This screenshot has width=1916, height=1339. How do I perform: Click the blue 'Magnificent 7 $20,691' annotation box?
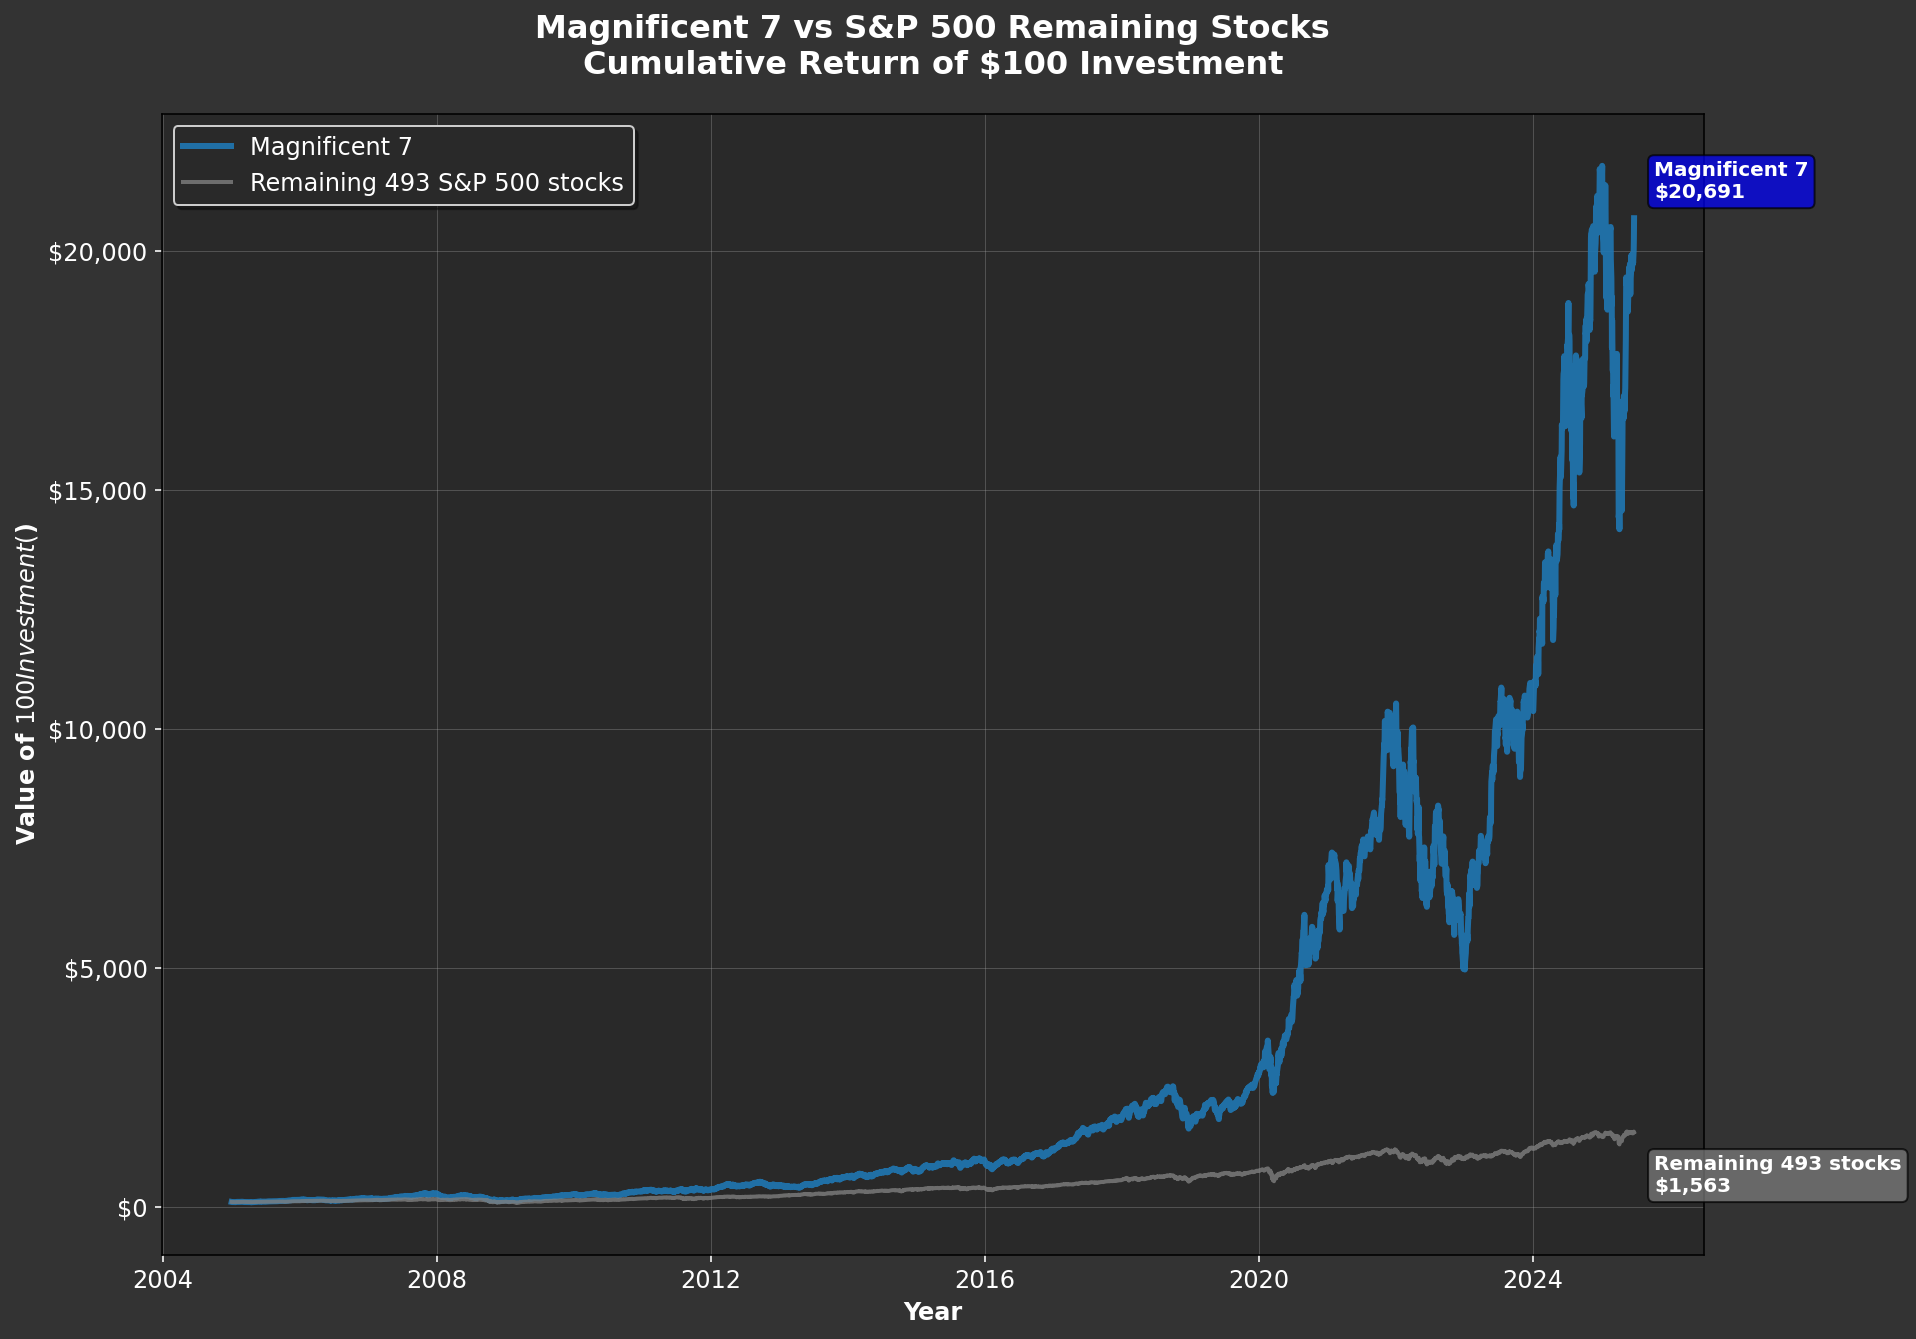(x=1731, y=181)
